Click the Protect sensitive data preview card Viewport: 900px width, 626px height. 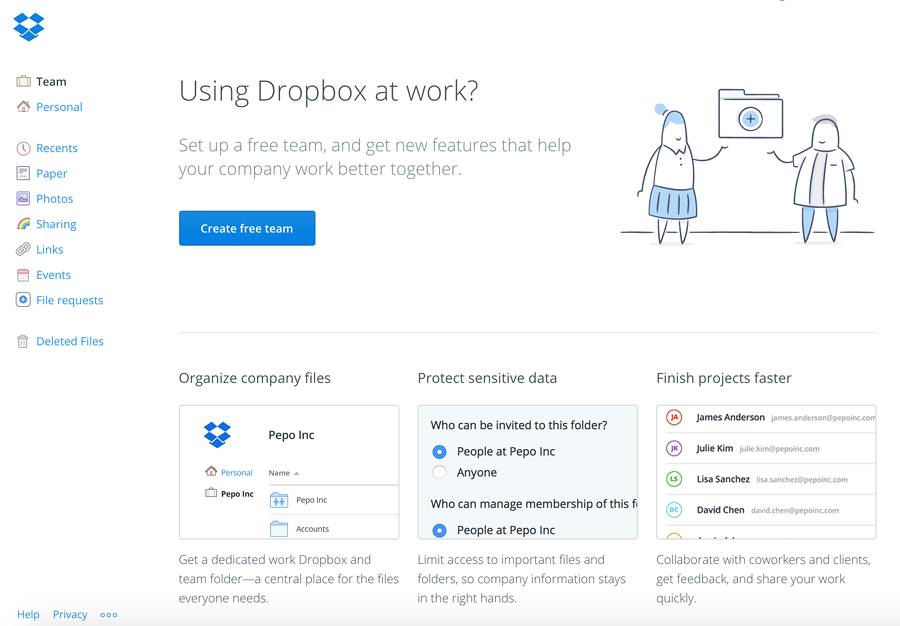[527, 472]
